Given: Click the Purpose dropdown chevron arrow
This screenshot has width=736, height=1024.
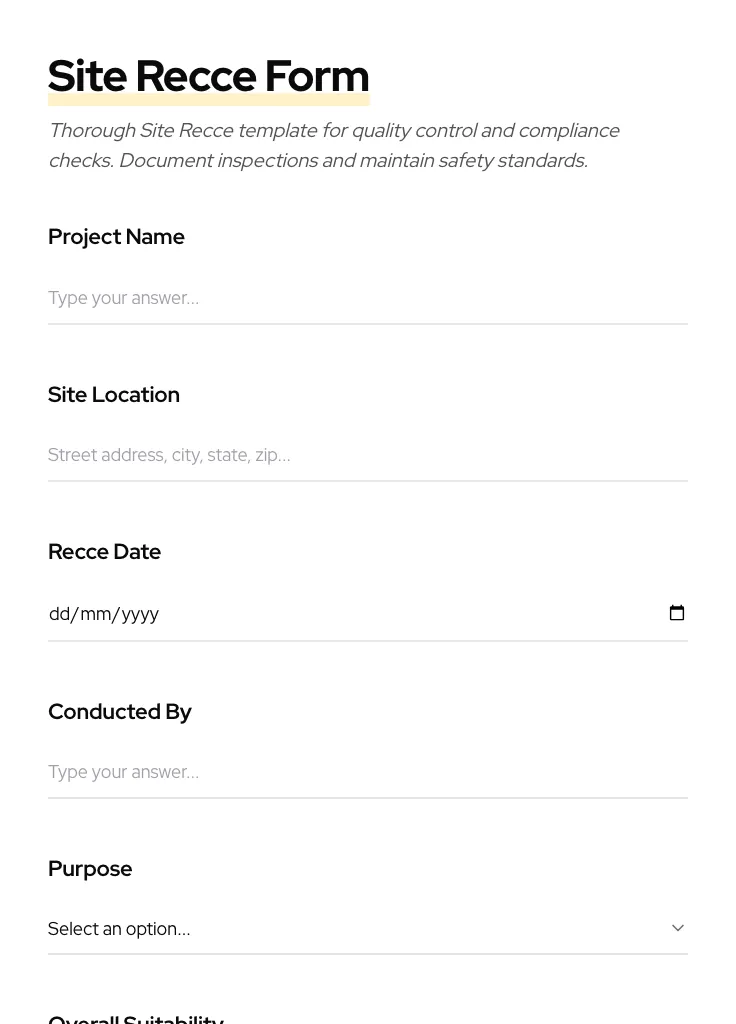Looking at the screenshot, I should [x=678, y=928].
